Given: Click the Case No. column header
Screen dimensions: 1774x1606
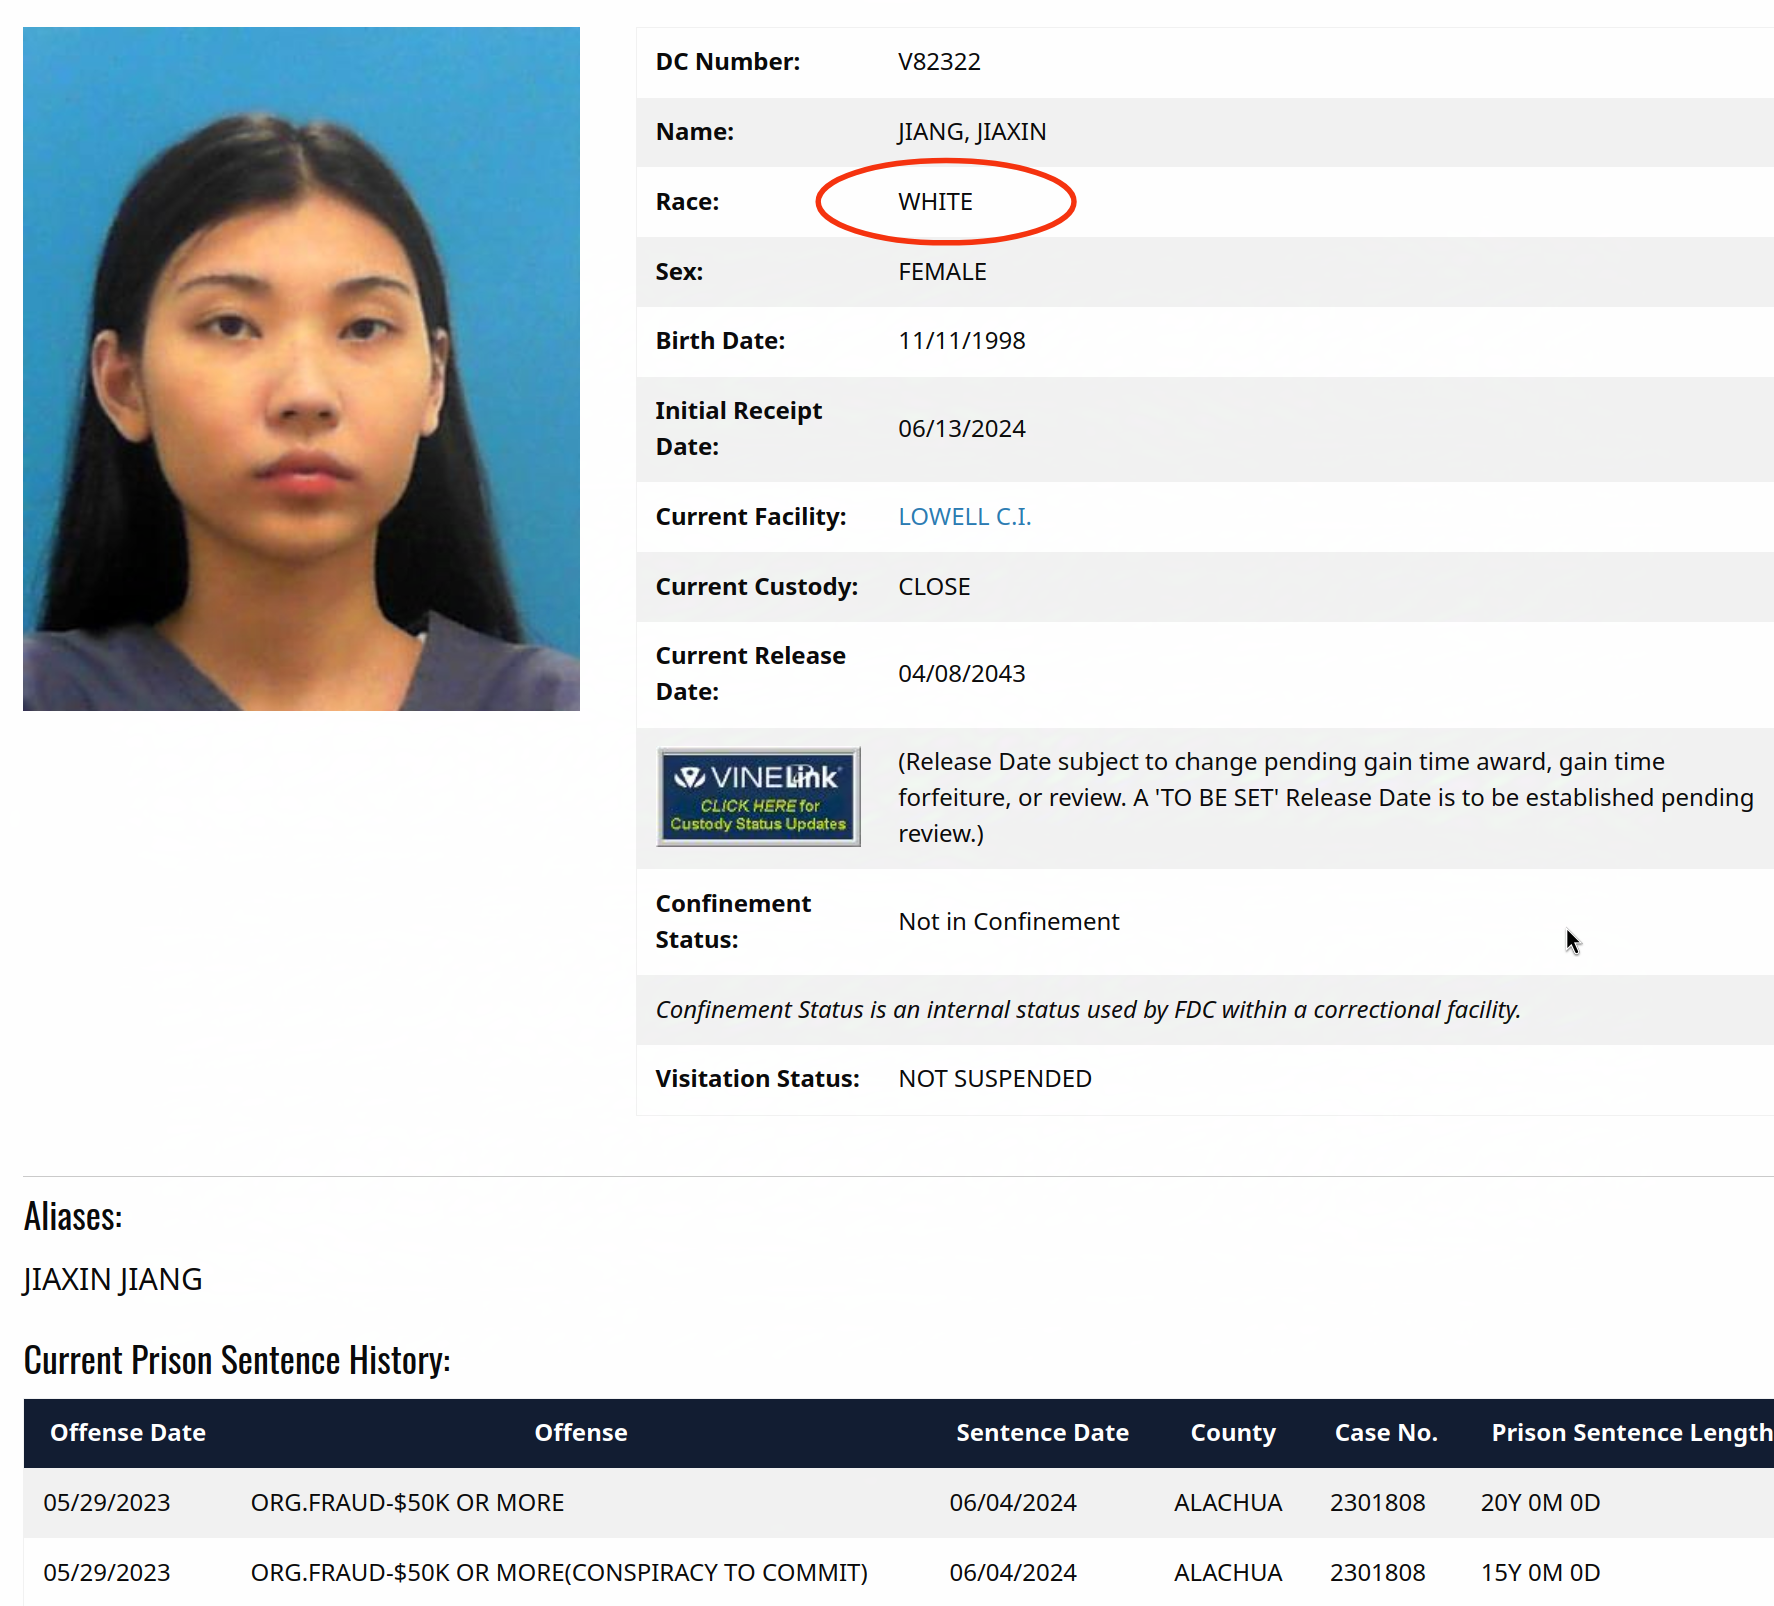Looking at the screenshot, I should click(1386, 1433).
